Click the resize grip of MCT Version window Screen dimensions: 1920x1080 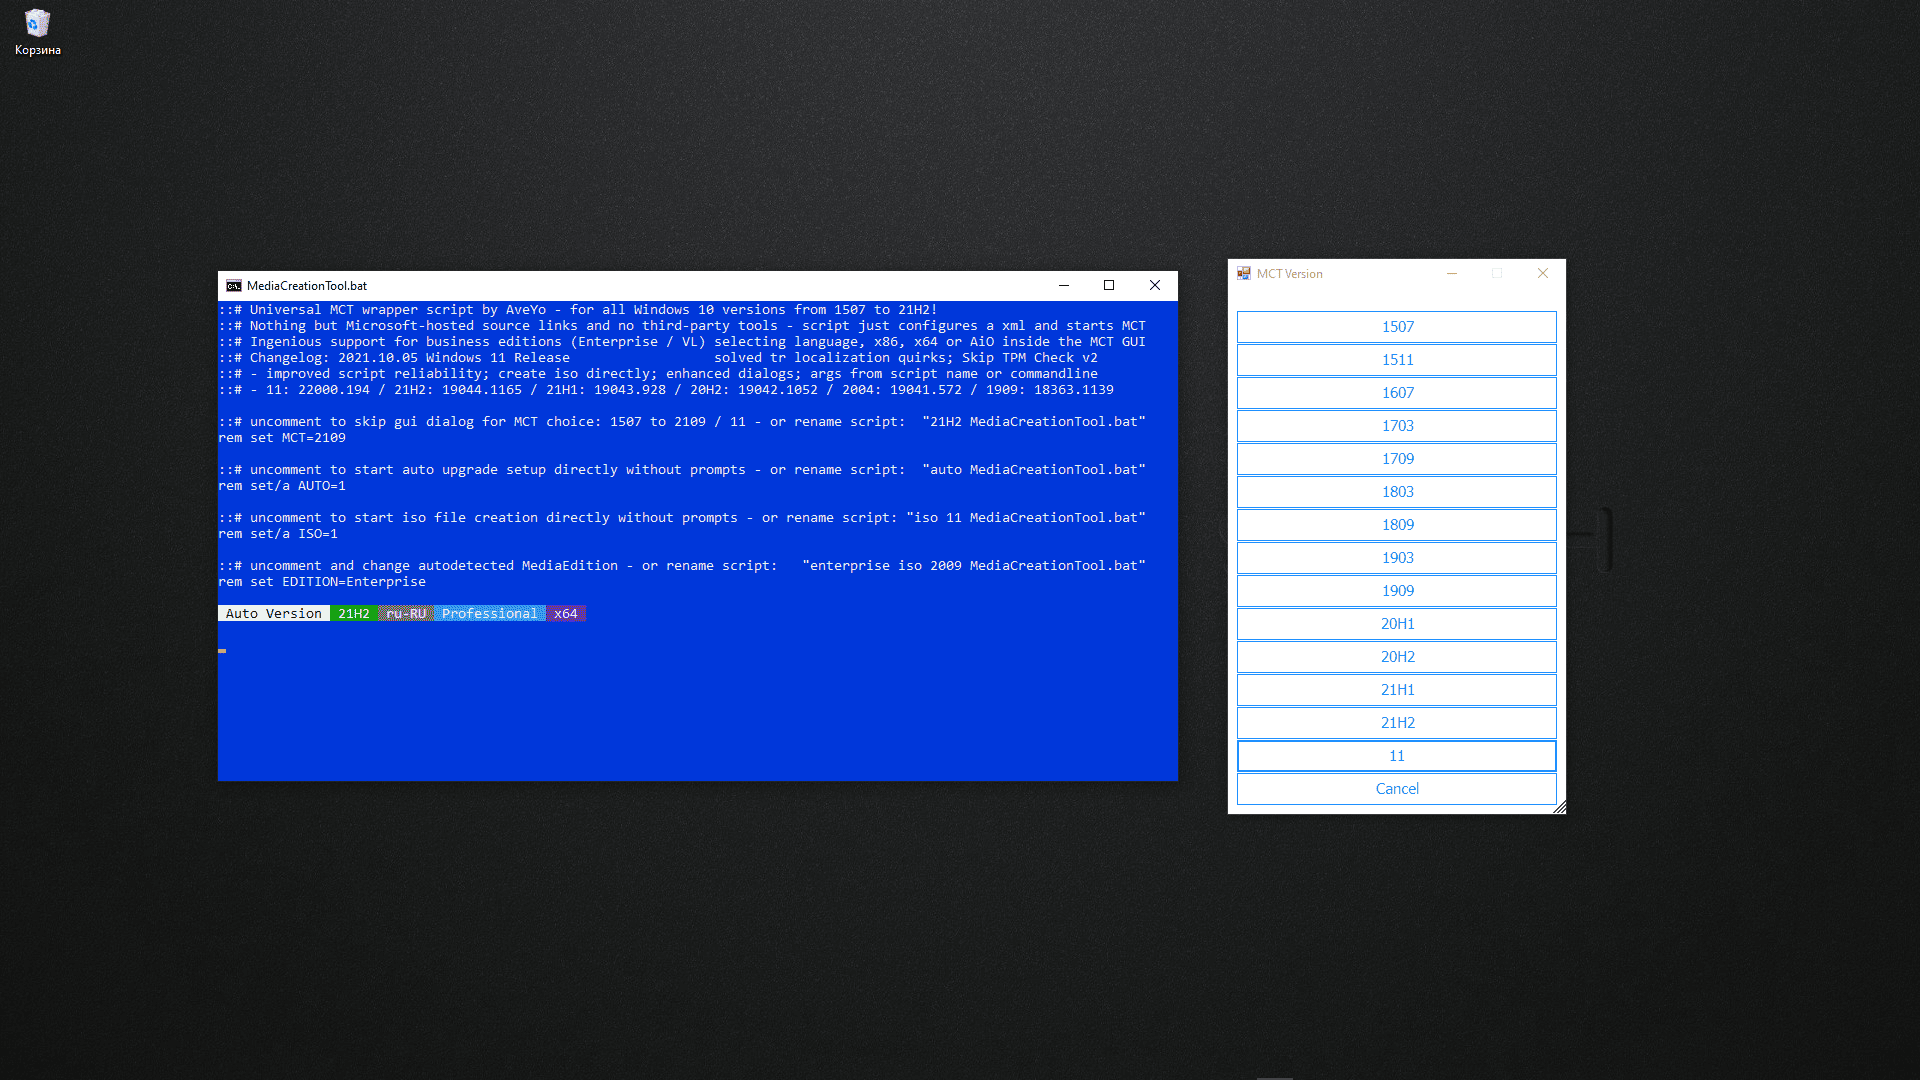coord(1560,808)
